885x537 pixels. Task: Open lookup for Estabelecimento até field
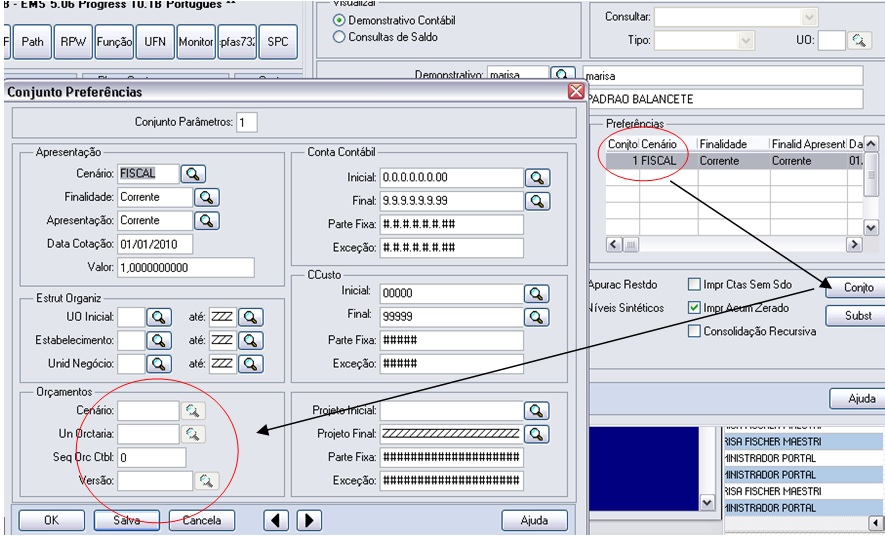point(251,340)
